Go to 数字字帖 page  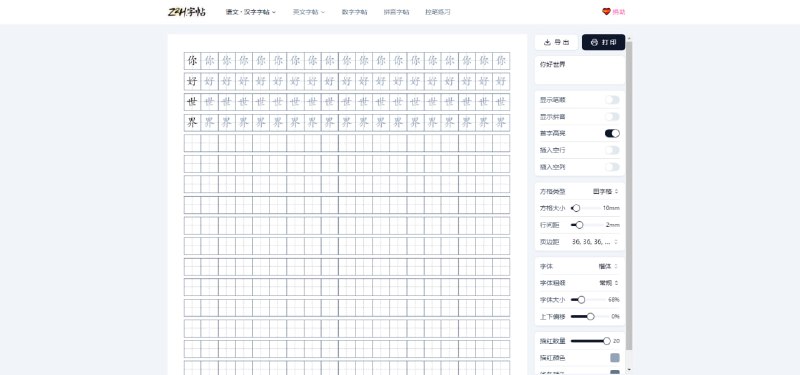click(x=354, y=12)
